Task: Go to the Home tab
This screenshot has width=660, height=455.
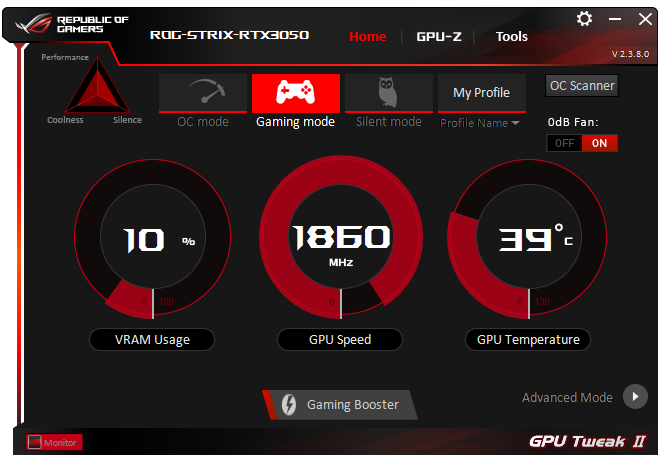Action: (x=367, y=37)
